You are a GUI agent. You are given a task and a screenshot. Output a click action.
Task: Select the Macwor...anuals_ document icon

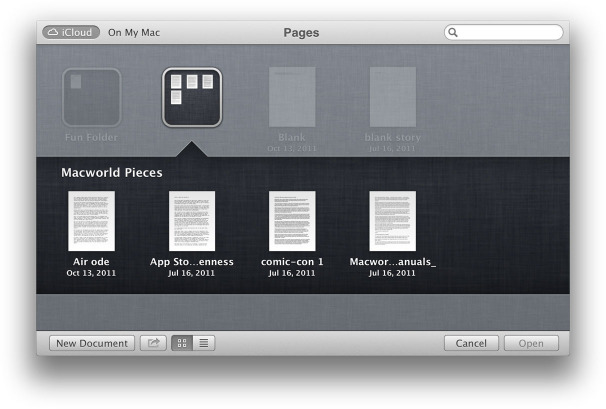(x=392, y=221)
